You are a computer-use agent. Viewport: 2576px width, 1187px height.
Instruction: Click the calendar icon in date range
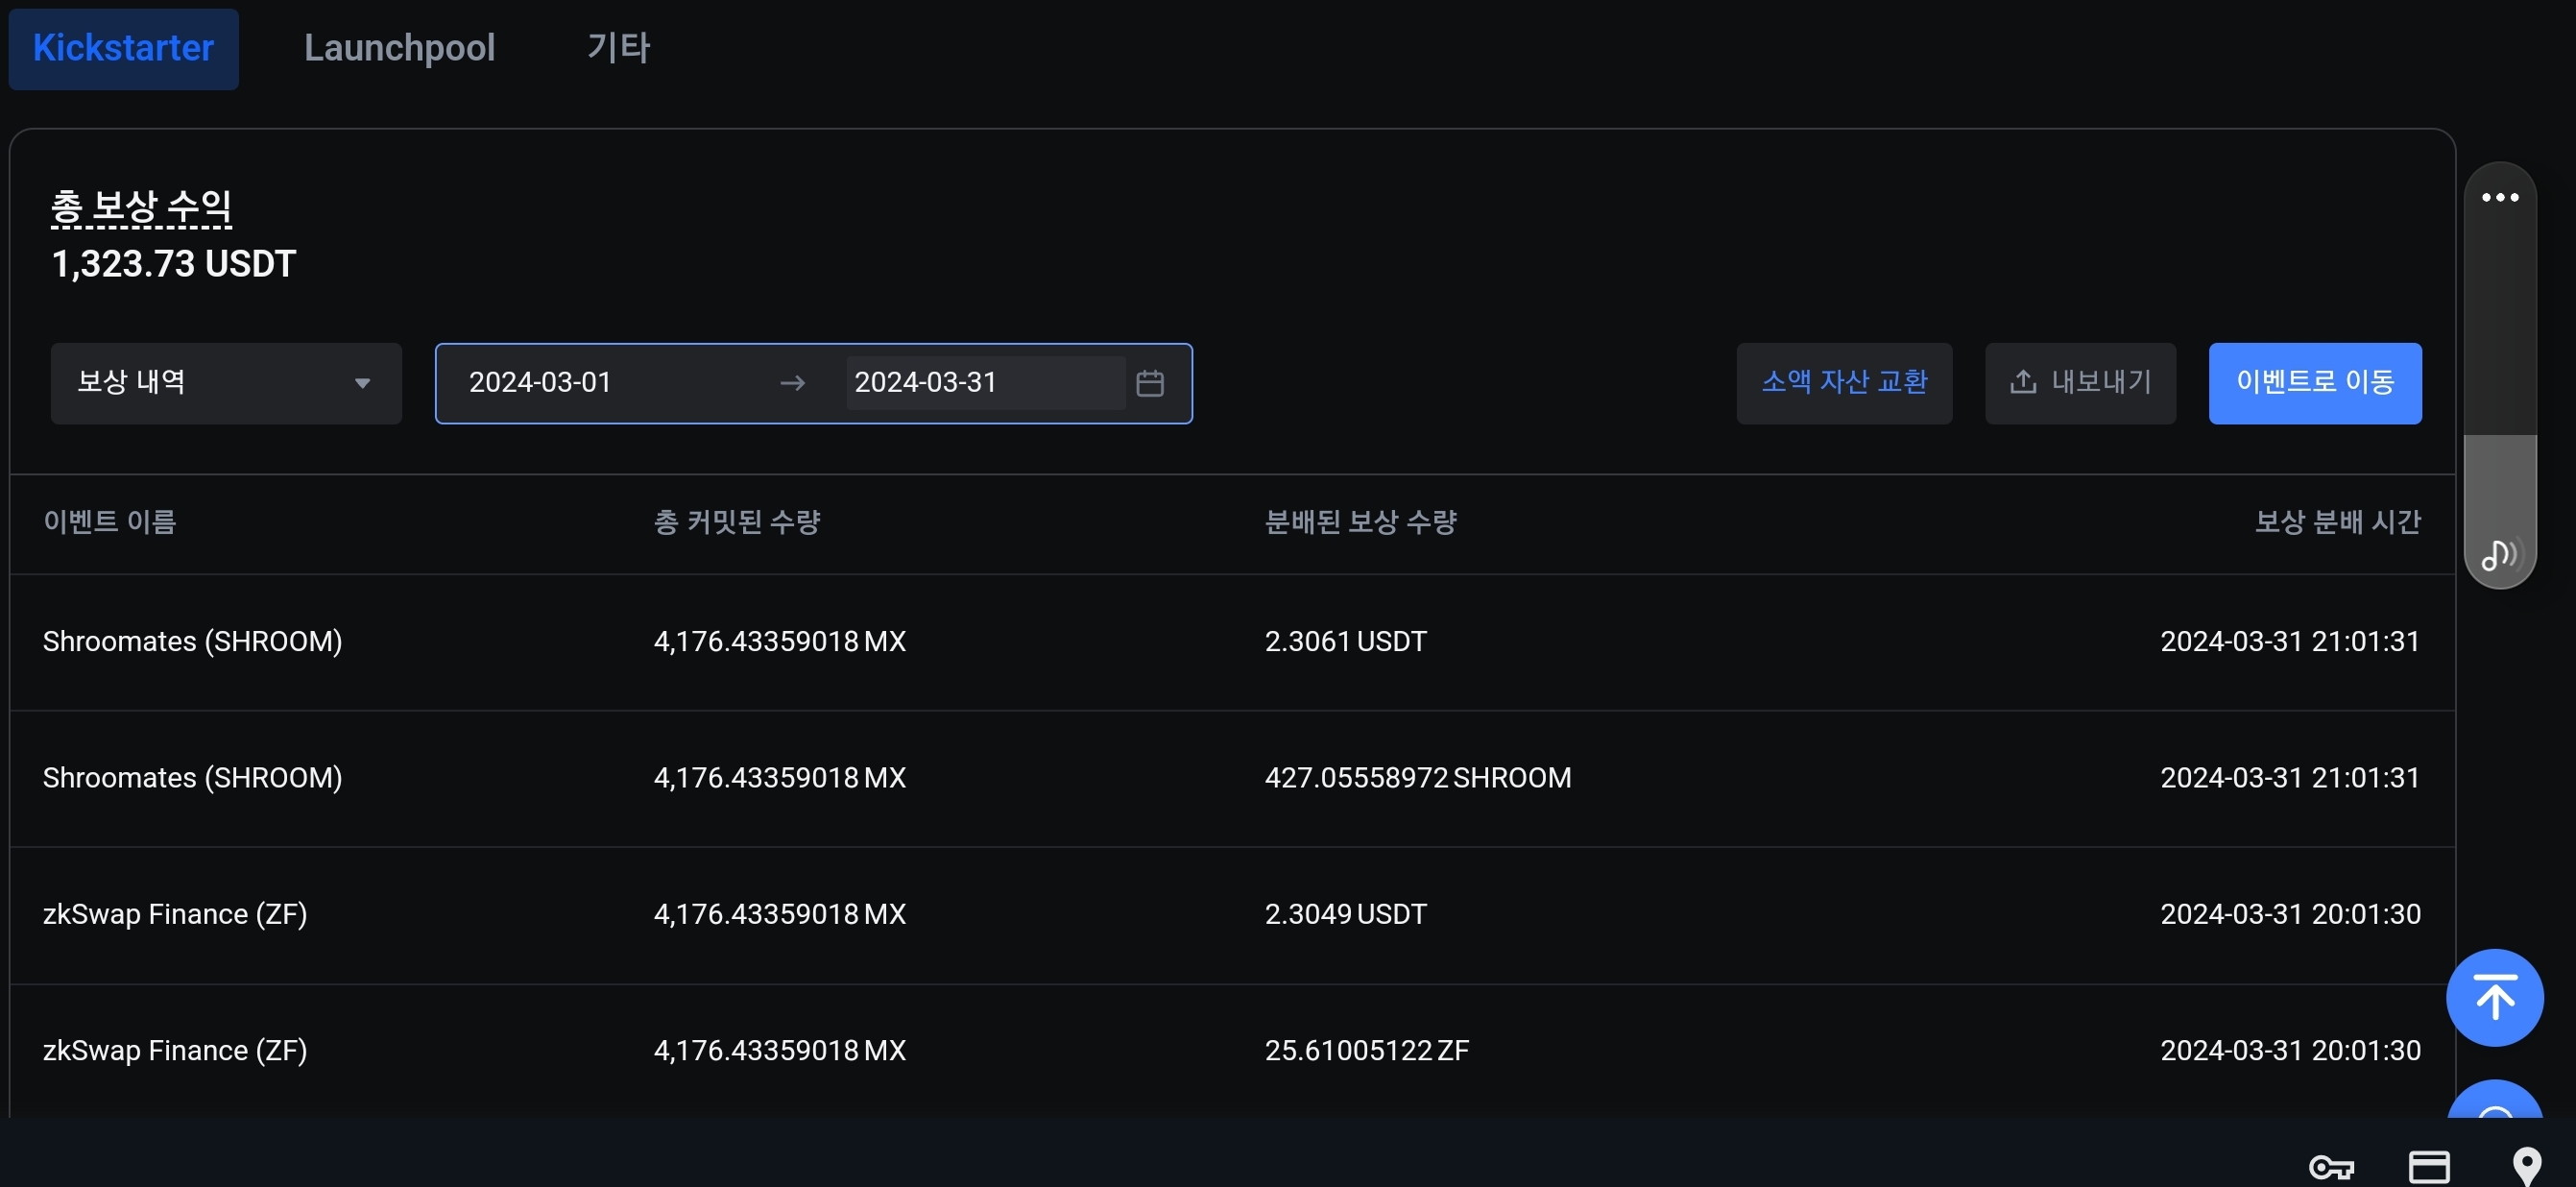[1149, 383]
